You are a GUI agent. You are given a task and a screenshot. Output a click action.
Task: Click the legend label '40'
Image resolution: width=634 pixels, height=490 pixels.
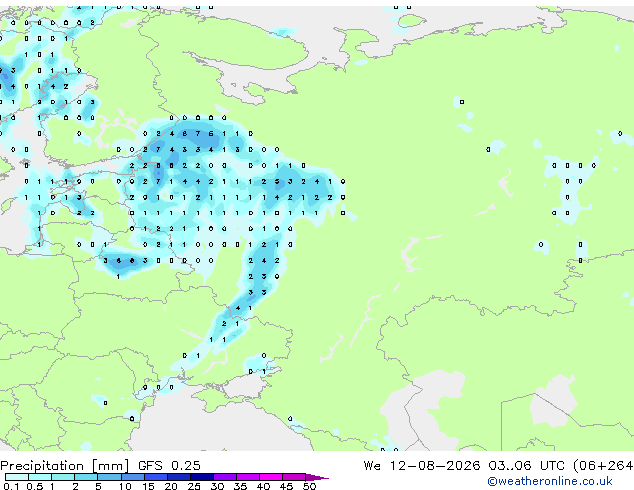(x=263, y=486)
